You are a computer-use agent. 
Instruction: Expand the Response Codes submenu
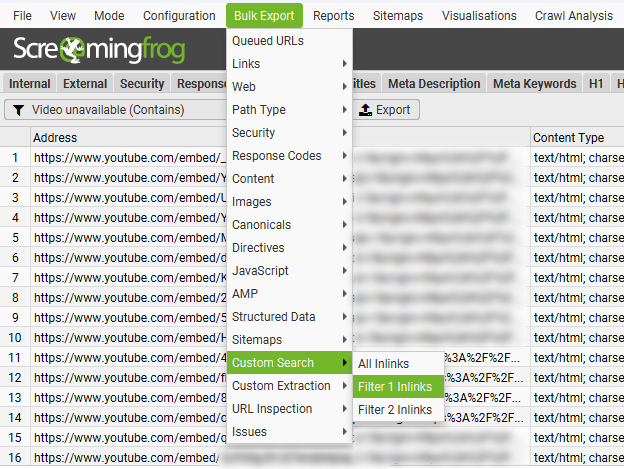point(289,156)
